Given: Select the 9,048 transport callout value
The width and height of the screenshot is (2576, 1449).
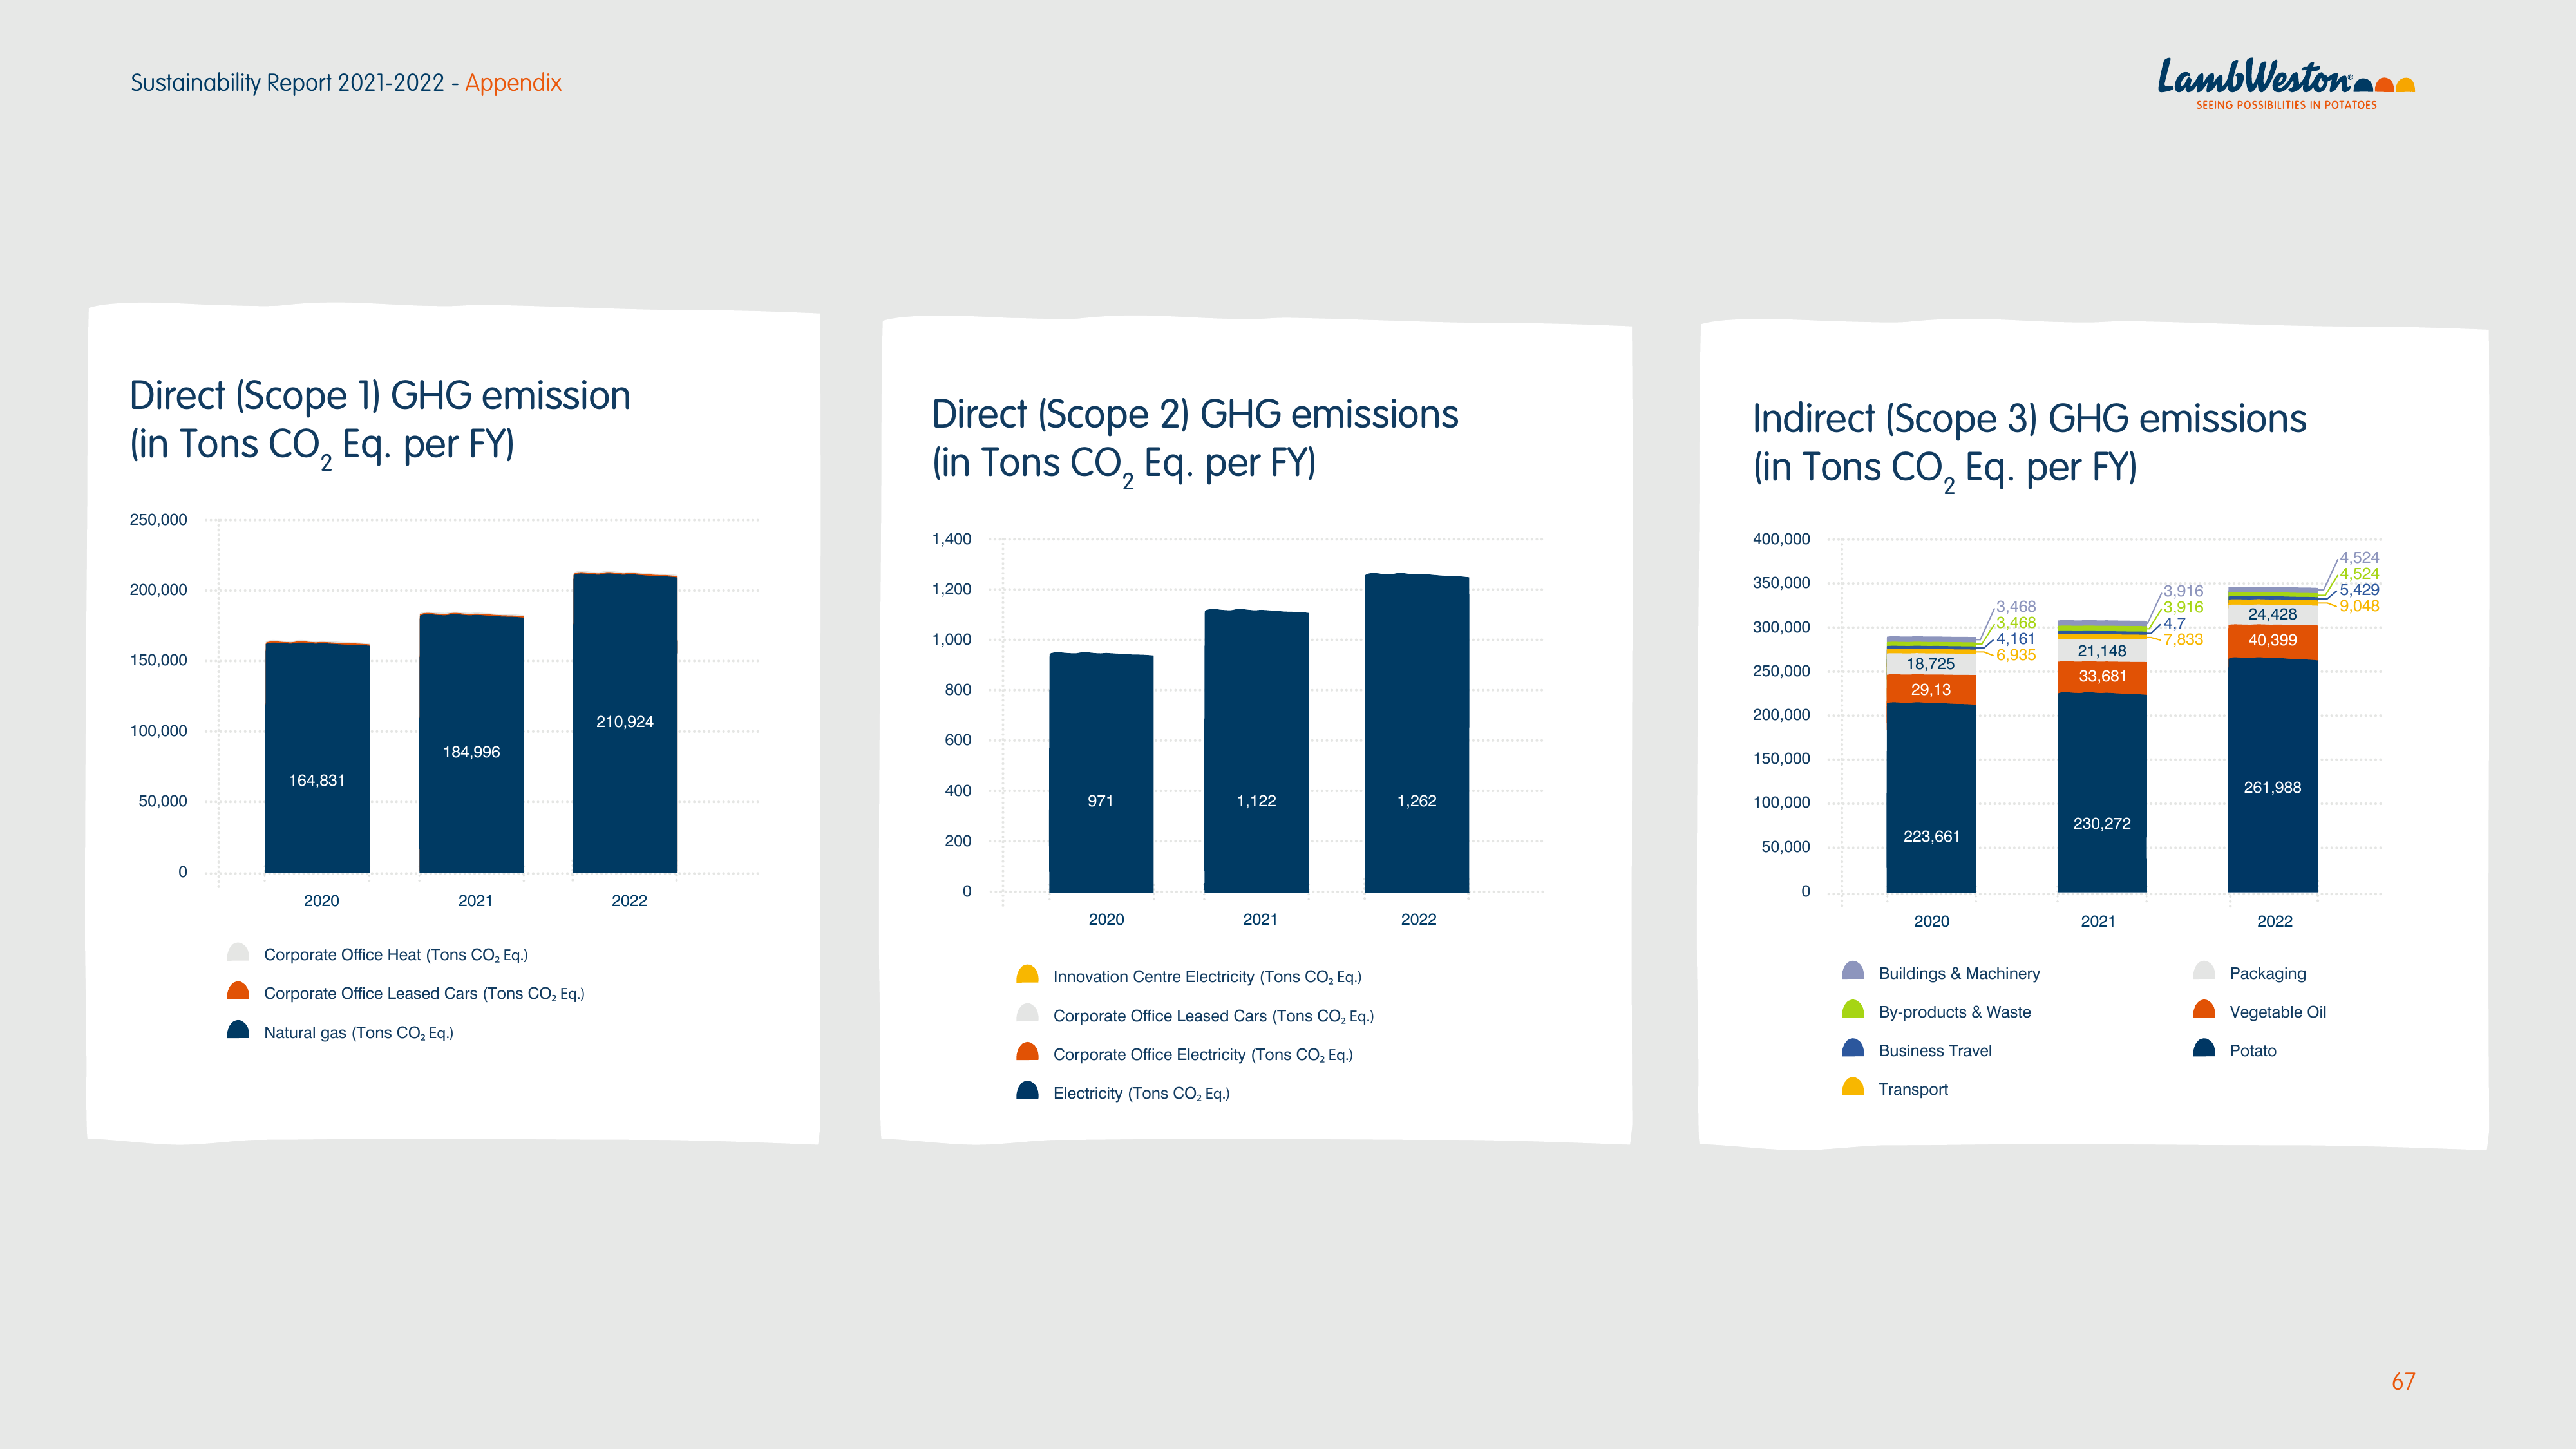Looking at the screenshot, I should tap(2359, 606).
